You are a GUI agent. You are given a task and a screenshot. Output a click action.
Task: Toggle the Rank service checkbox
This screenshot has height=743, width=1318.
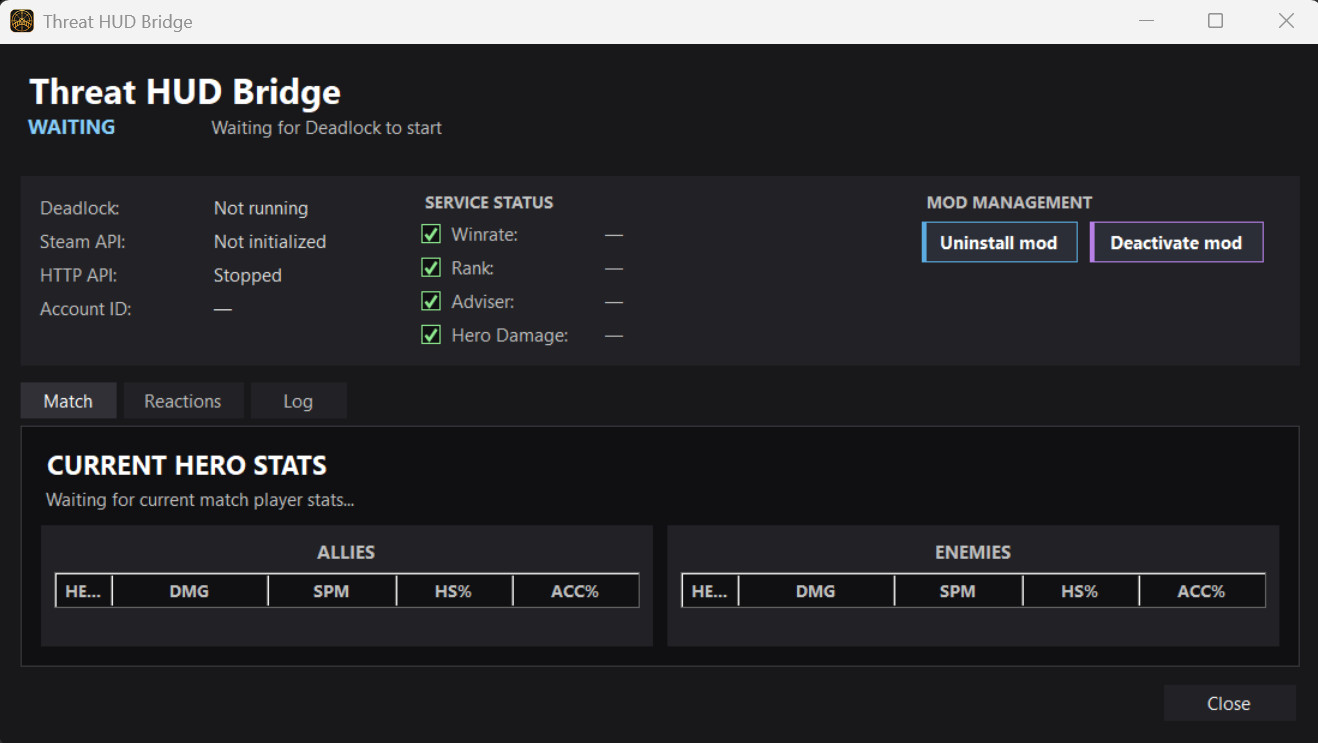[x=431, y=268]
